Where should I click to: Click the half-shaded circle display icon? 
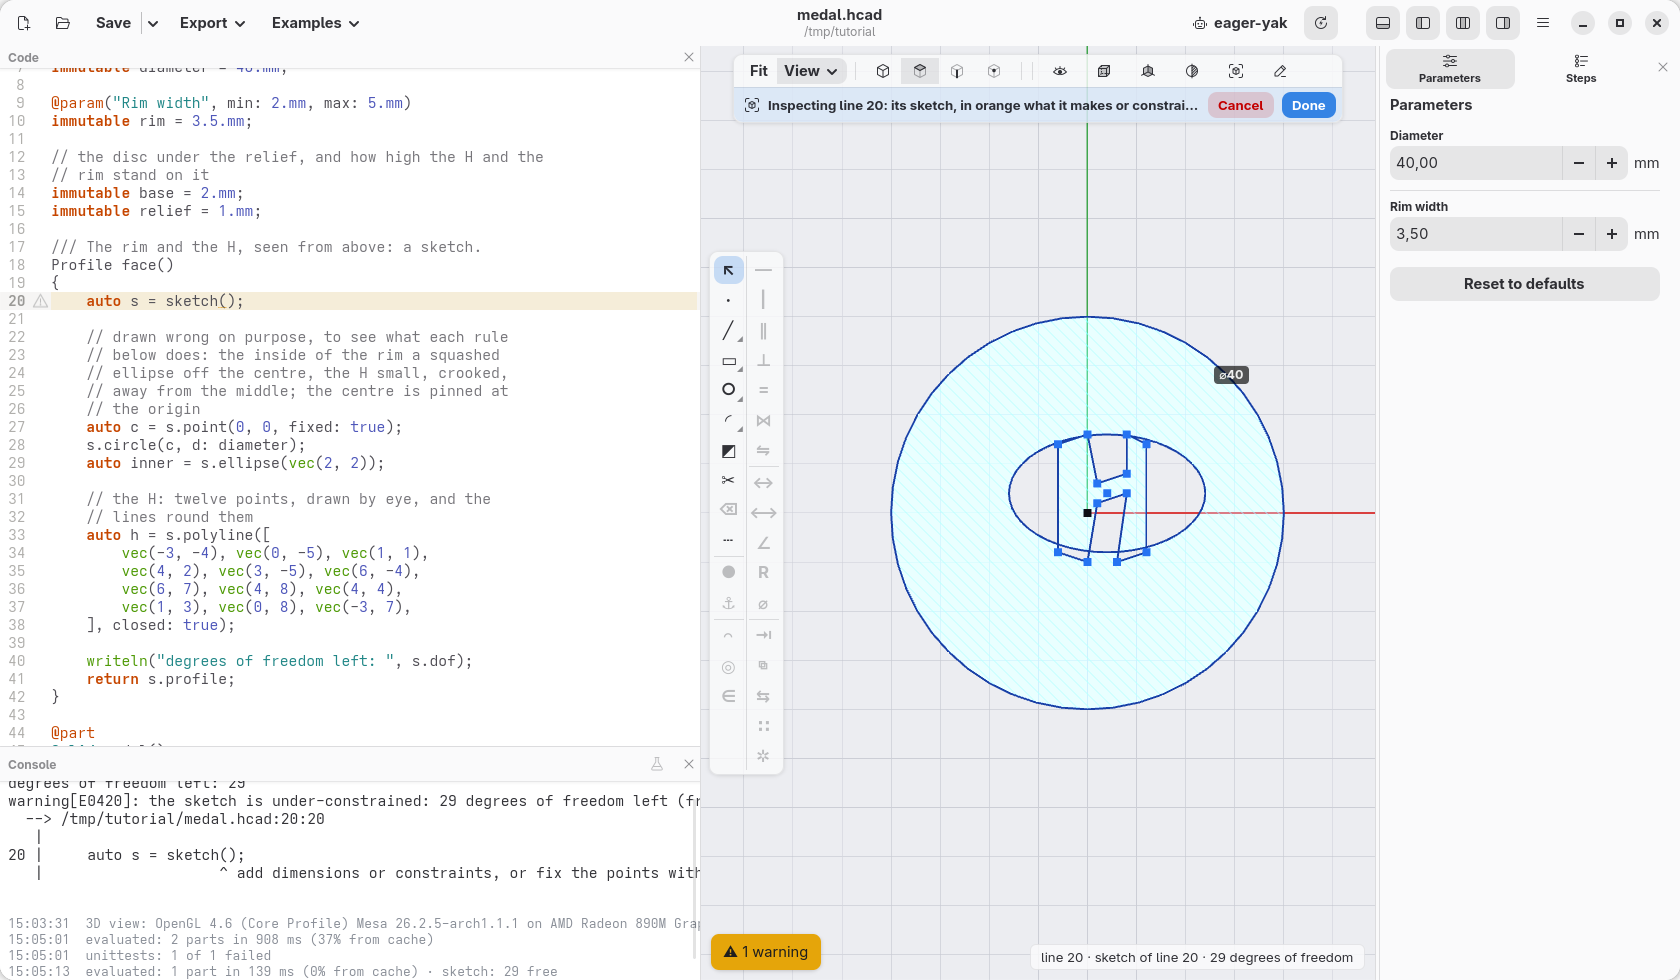[x=1192, y=71]
